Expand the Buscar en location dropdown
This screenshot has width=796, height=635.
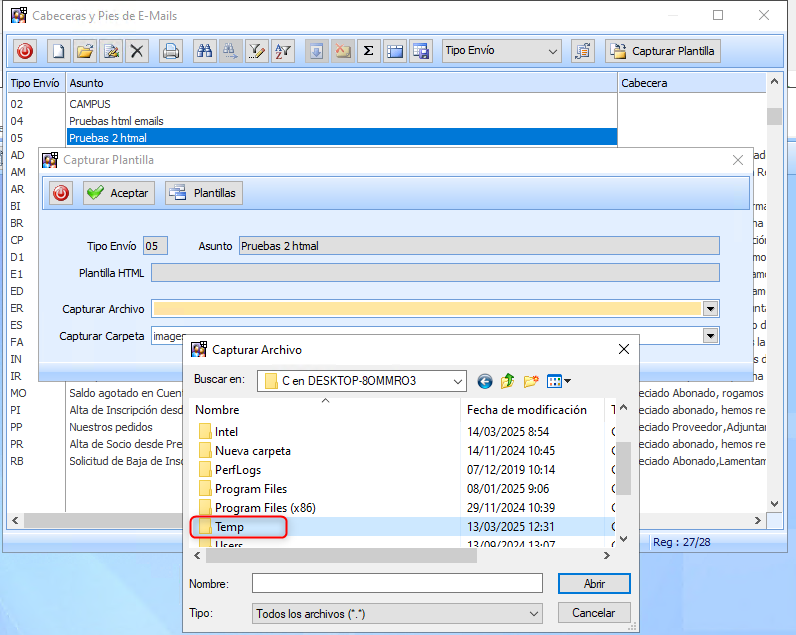coord(457,381)
